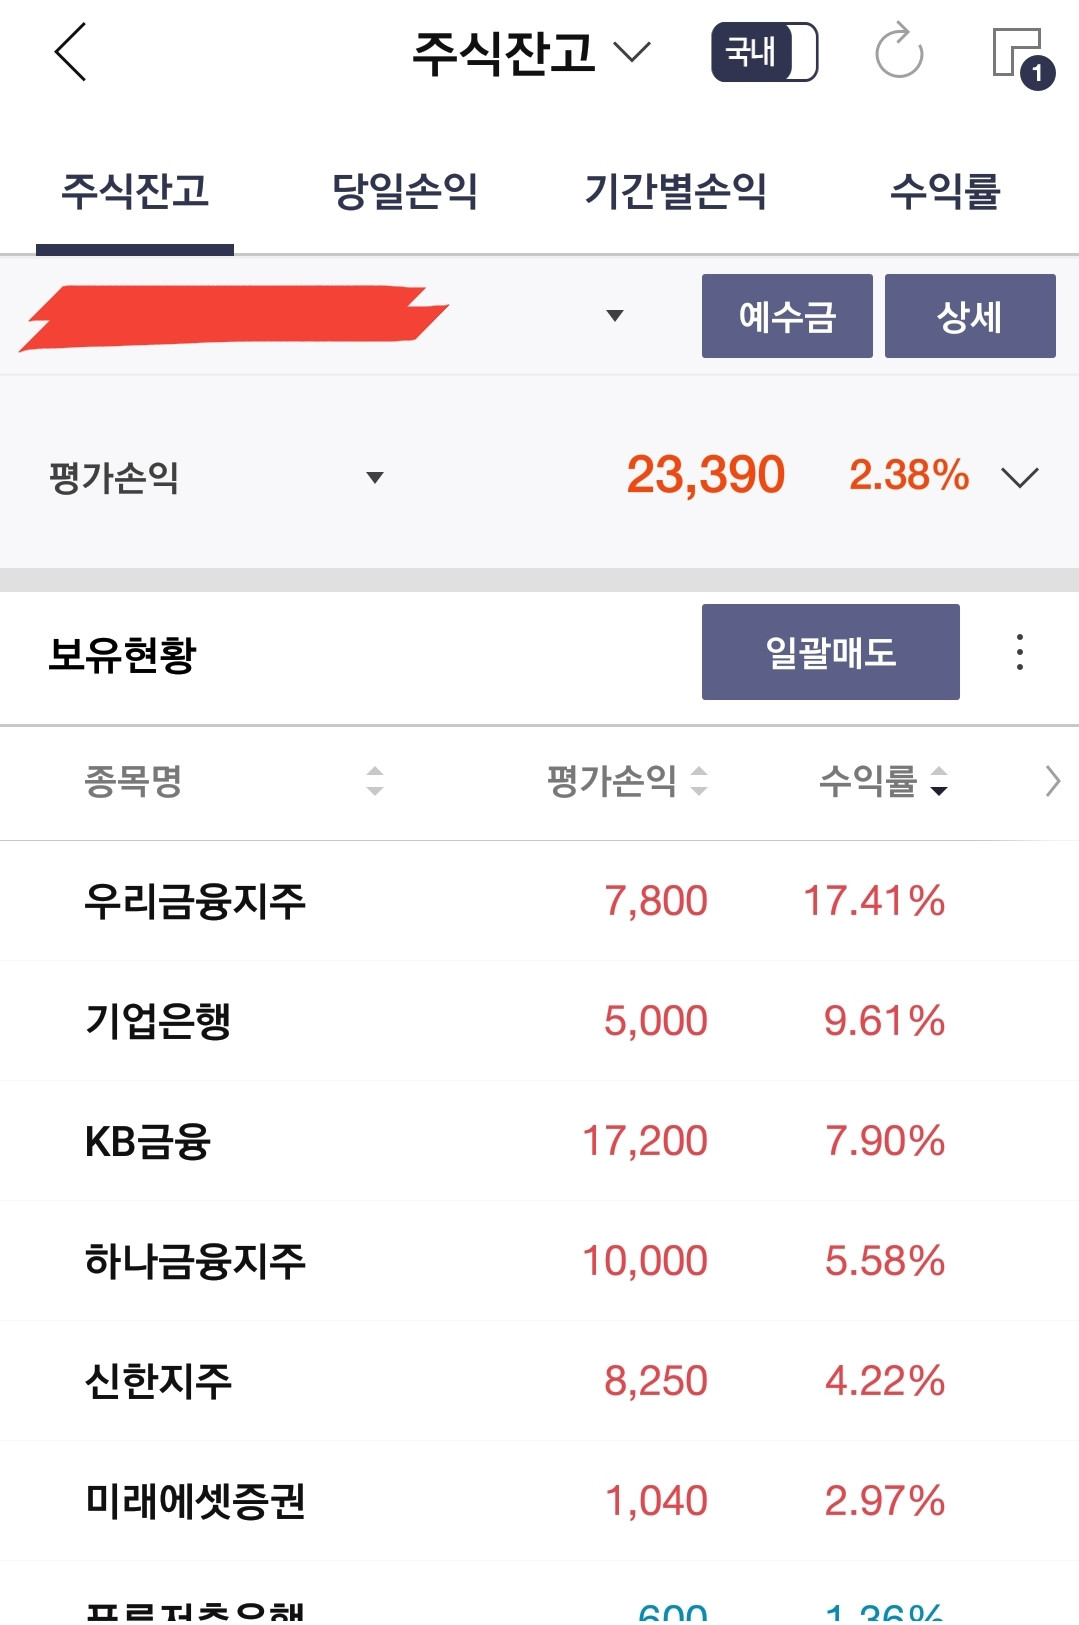The image size is (1079, 1625).
Task: Open the account selector dropdown arrow
Action: (615, 316)
